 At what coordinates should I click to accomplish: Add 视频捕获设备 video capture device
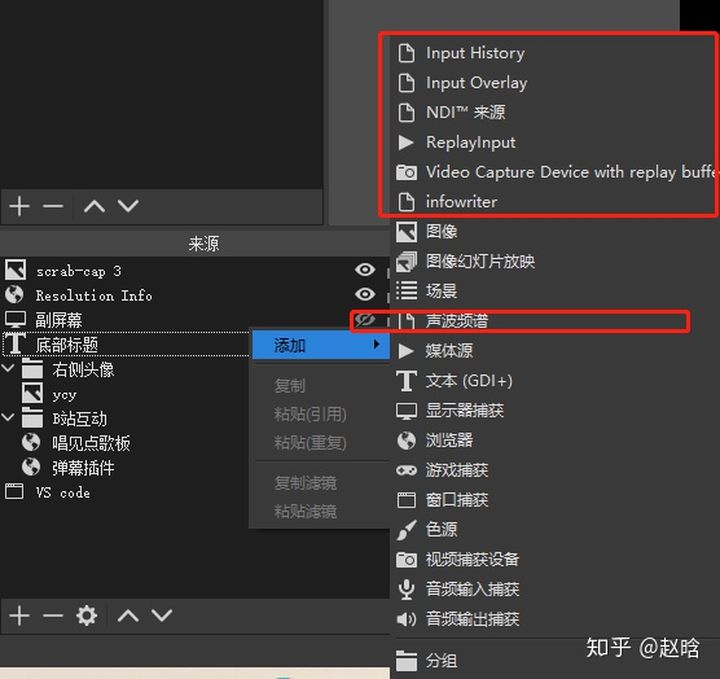(x=555, y=559)
